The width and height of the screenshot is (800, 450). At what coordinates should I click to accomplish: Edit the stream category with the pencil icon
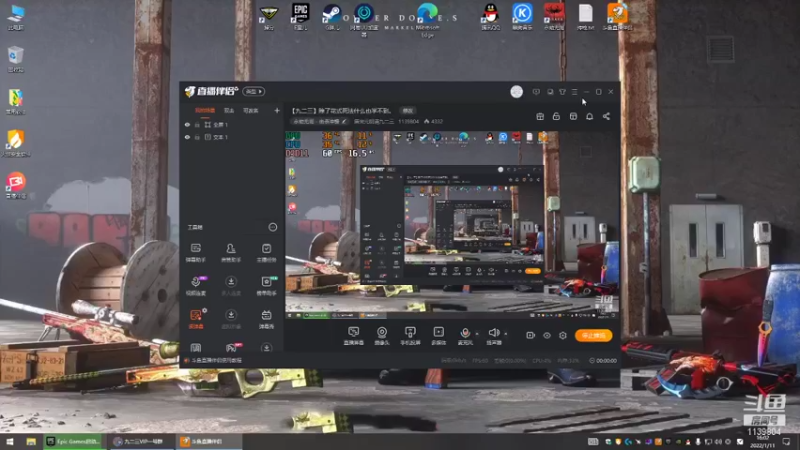pos(344,121)
